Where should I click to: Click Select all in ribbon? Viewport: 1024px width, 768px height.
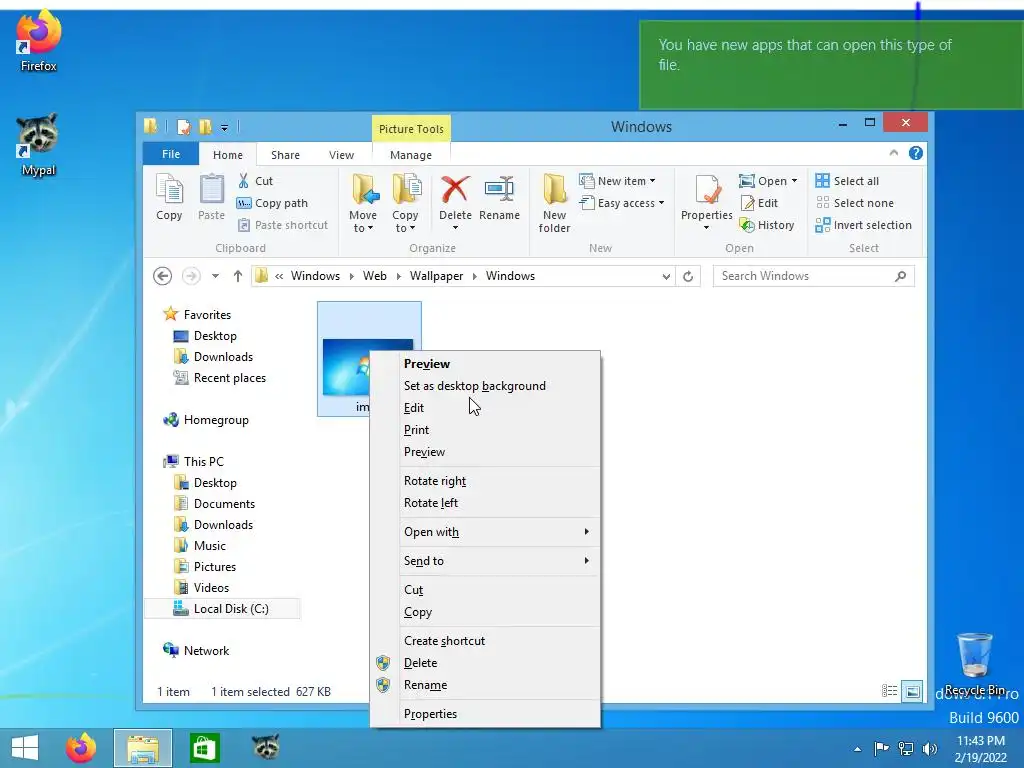(x=847, y=181)
